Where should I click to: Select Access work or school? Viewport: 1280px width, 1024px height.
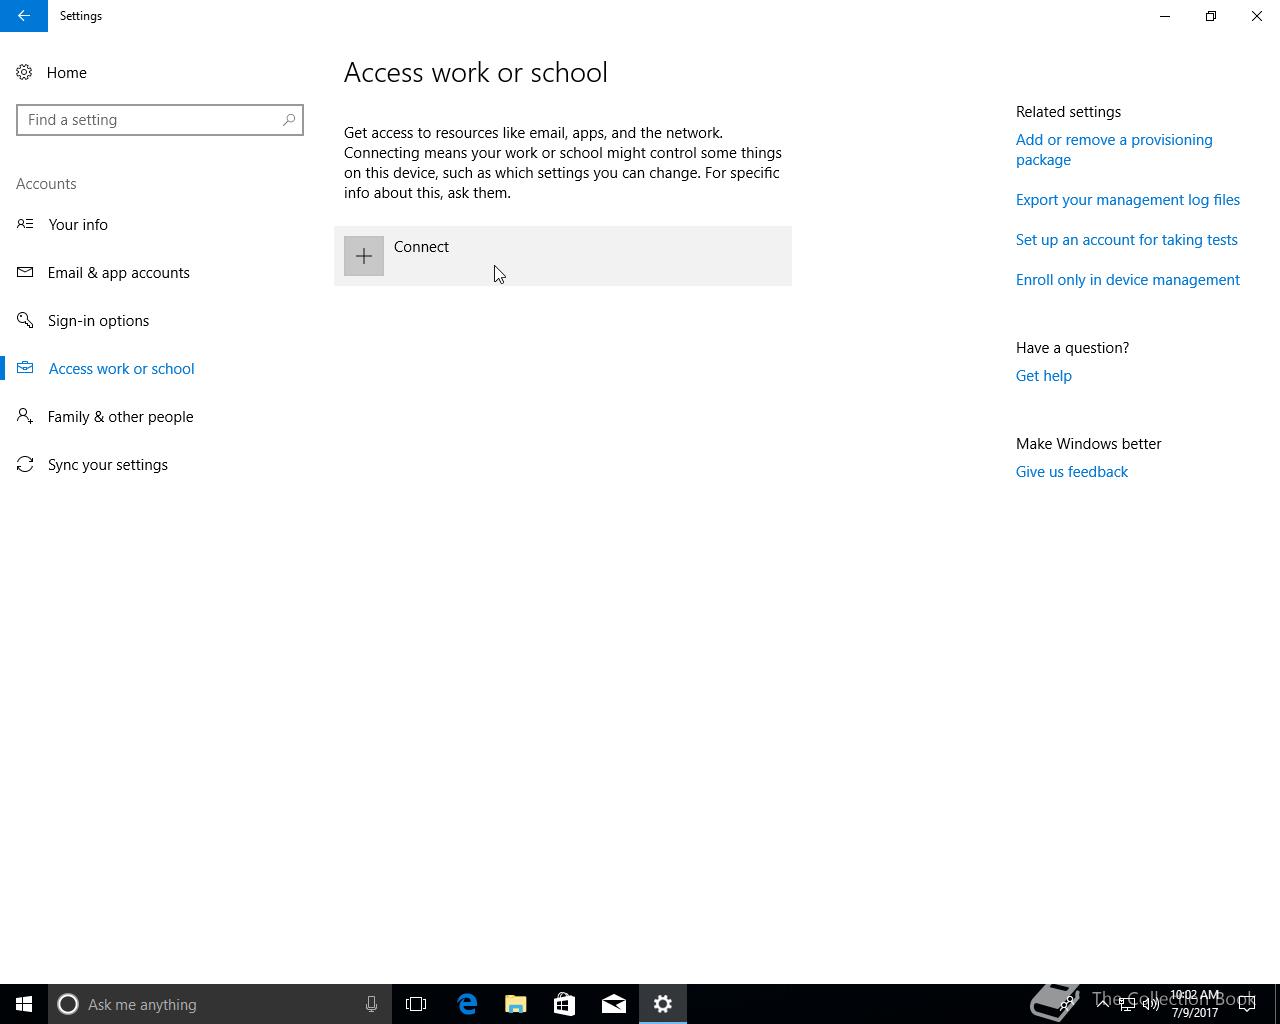point(121,369)
